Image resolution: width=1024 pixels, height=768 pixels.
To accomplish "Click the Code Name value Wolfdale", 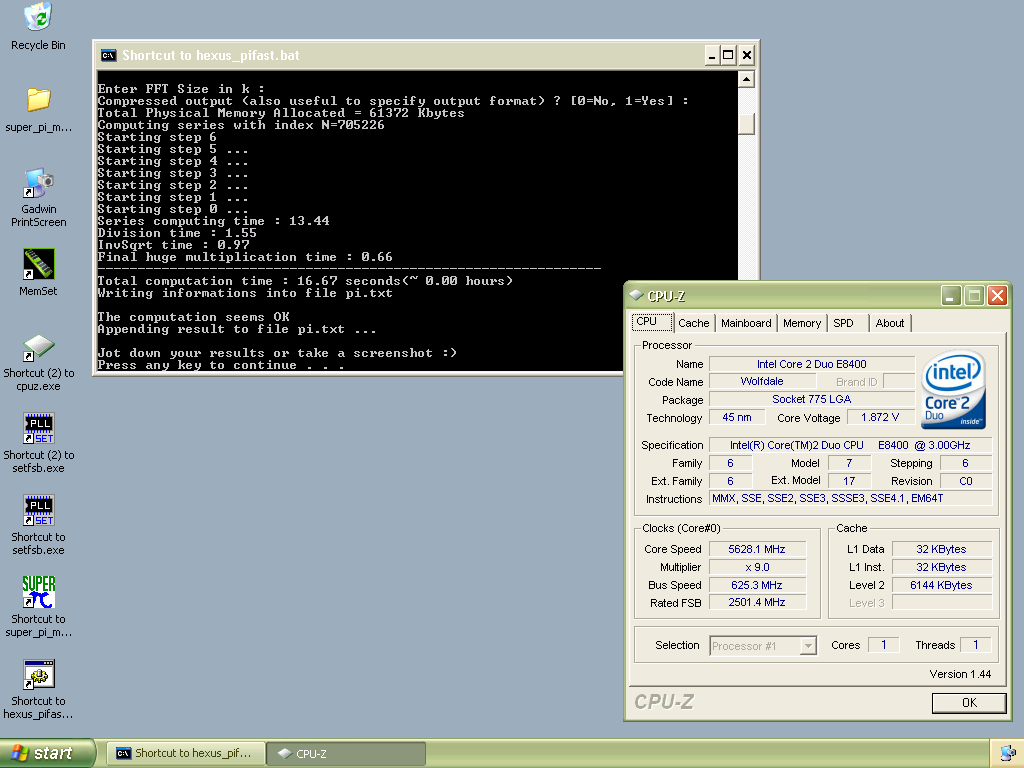I will [762, 381].
